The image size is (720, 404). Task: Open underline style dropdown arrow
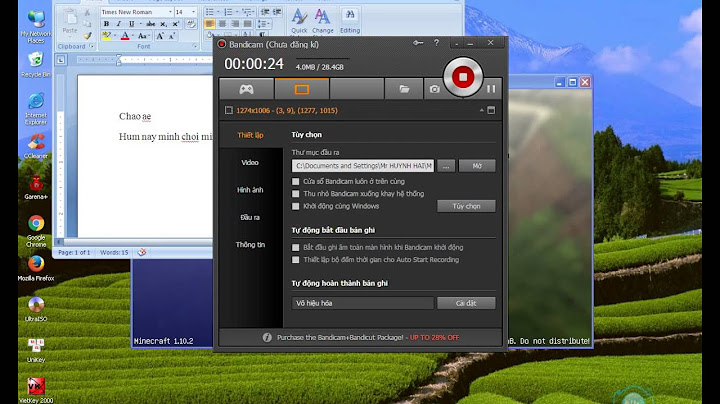coord(140,24)
